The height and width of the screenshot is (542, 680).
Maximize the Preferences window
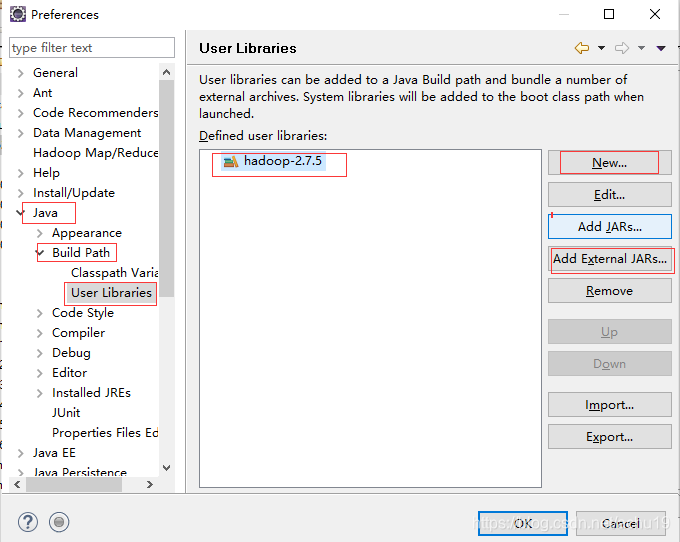(x=609, y=14)
